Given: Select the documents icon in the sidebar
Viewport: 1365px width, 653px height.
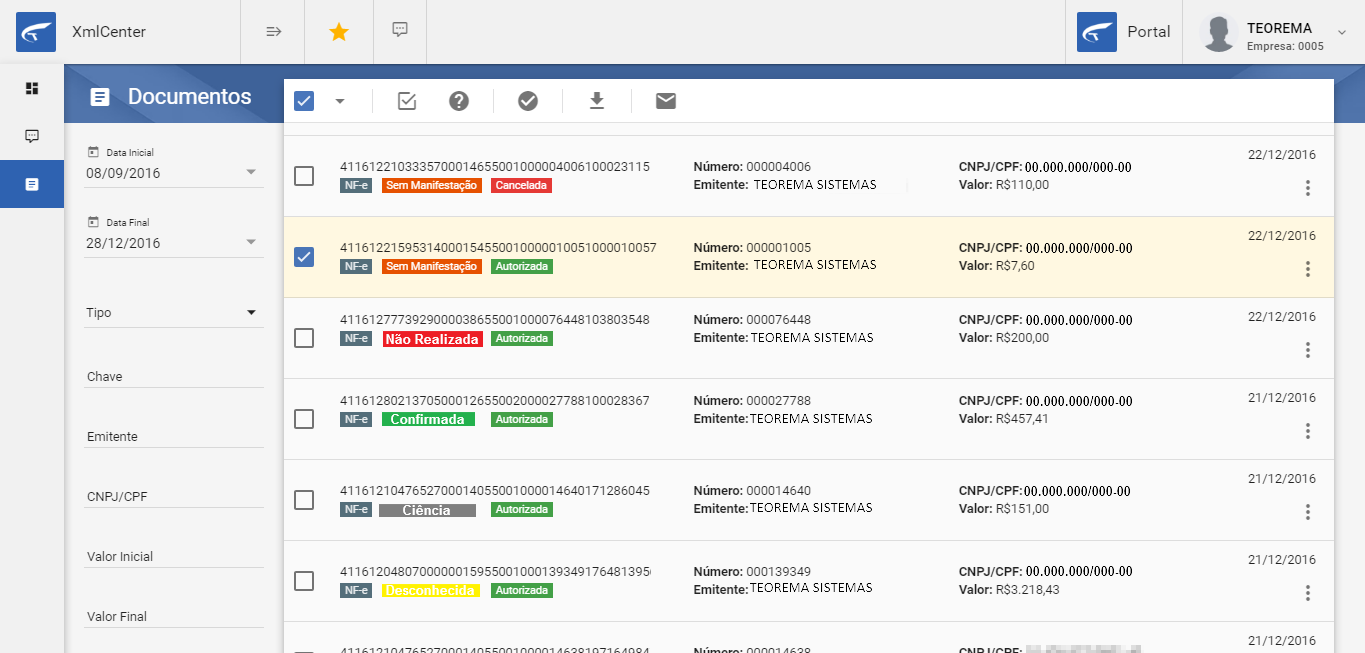Looking at the screenshot, I should (x=32, y=185).
